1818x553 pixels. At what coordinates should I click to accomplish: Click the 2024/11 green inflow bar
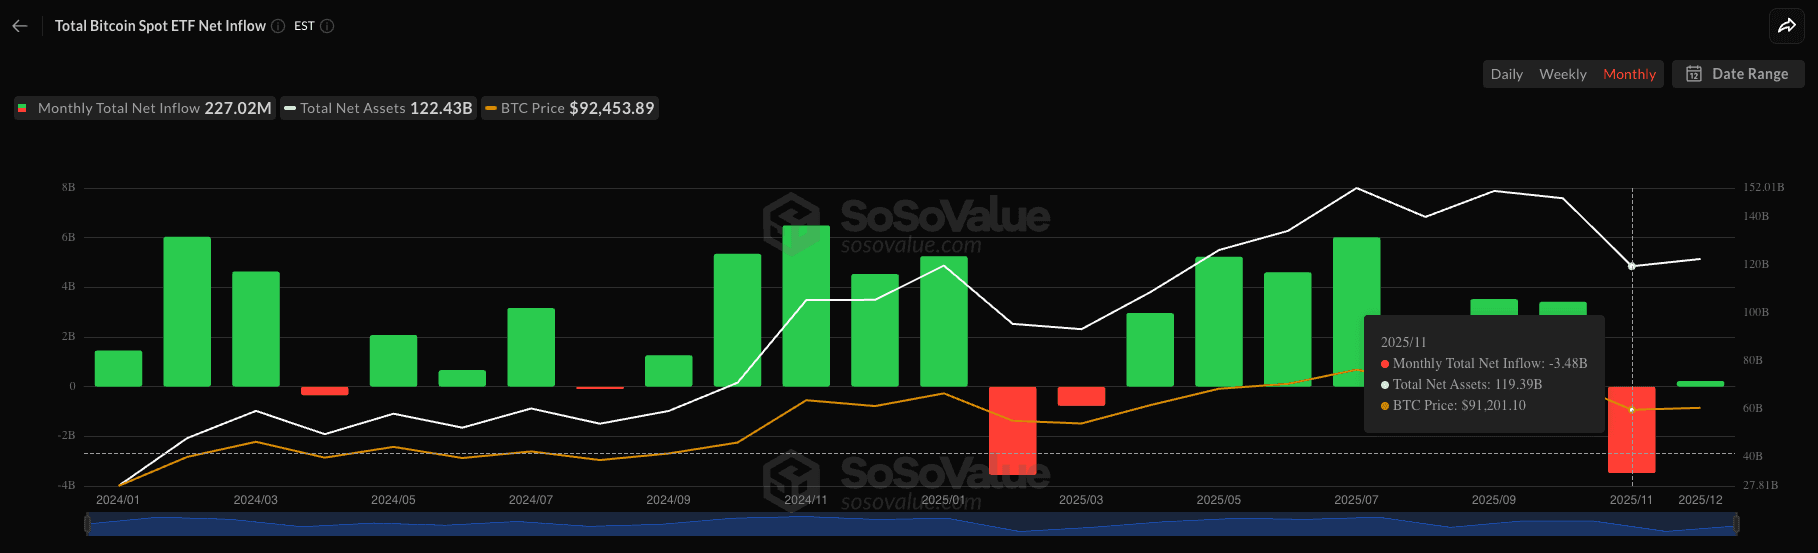click(806, 306)
